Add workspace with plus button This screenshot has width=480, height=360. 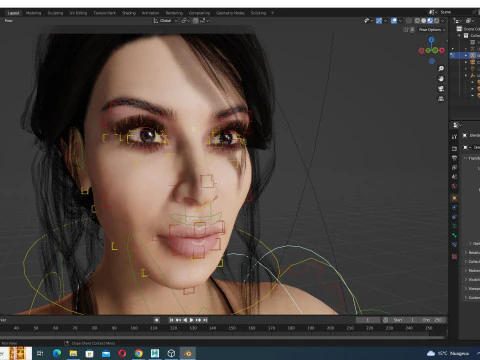click(272, 13)
